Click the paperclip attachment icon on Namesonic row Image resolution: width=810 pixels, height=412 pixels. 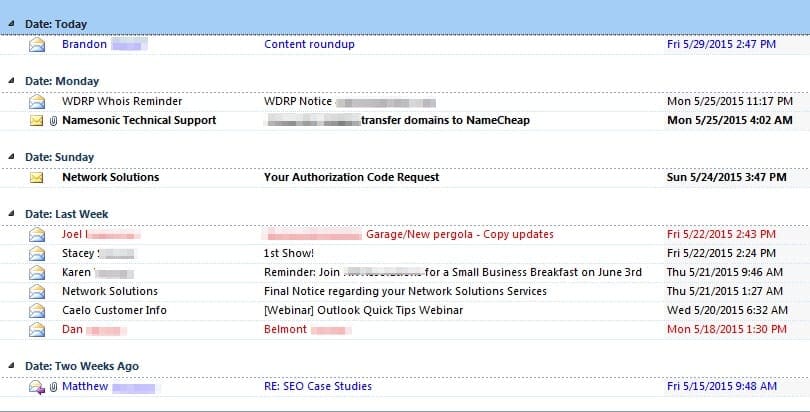(52, 121)
